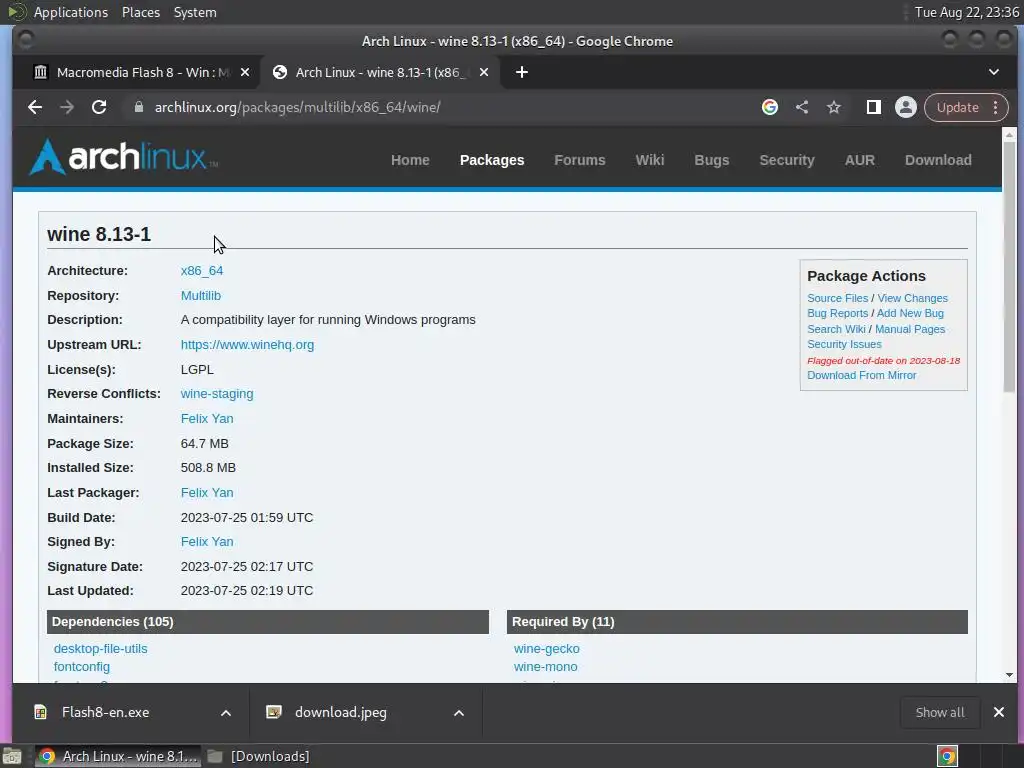Close the downloads bar

999,712
